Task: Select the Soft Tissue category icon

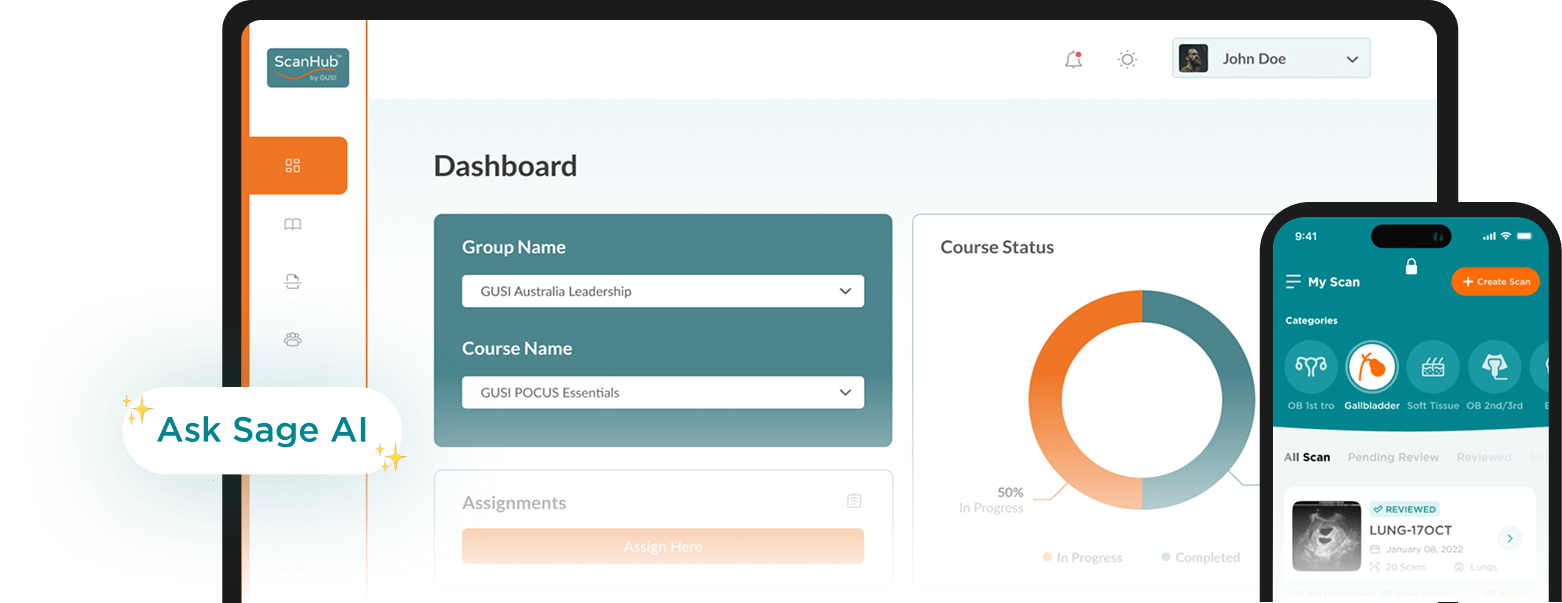Action: pos(1433,368)
